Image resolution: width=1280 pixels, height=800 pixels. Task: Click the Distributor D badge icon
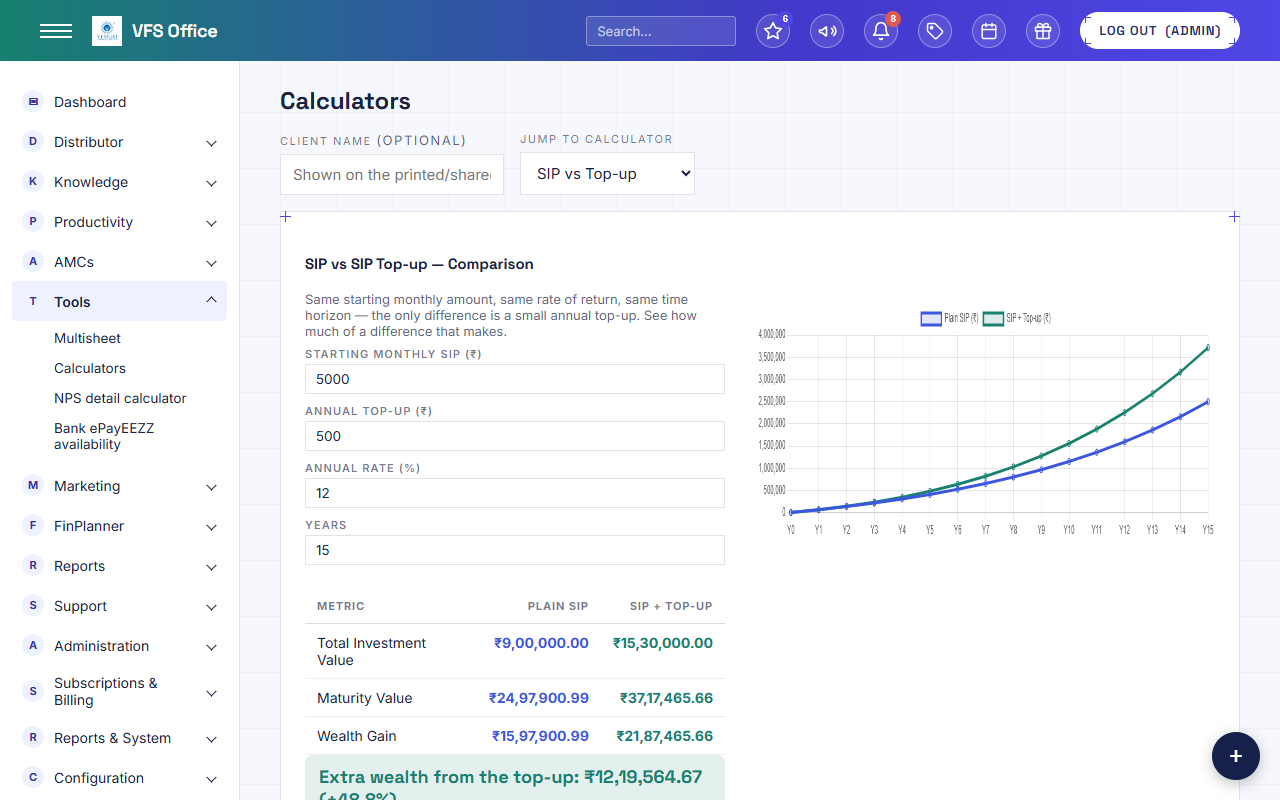click(33, 141)
